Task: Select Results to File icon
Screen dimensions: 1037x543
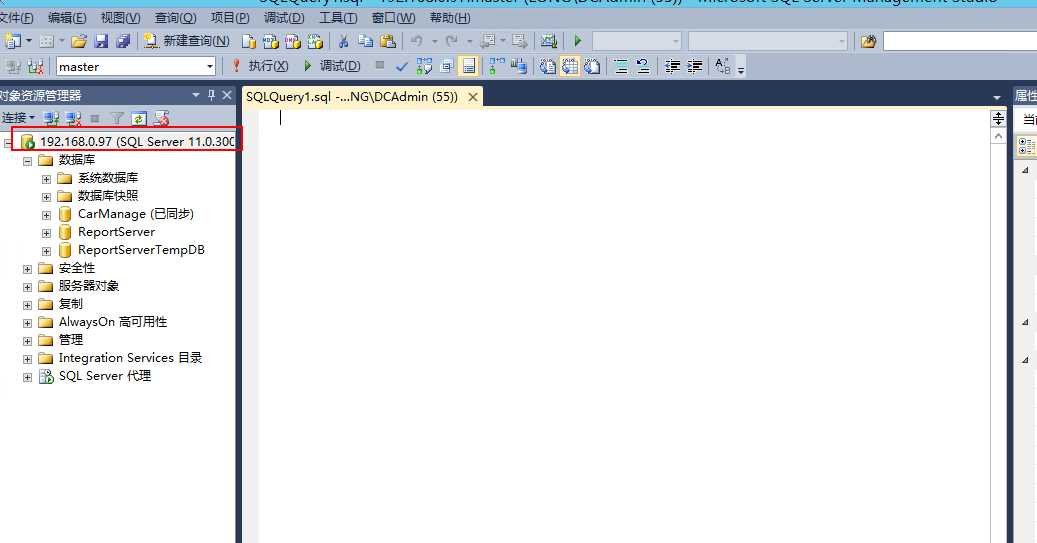Action: pos(592,66)
